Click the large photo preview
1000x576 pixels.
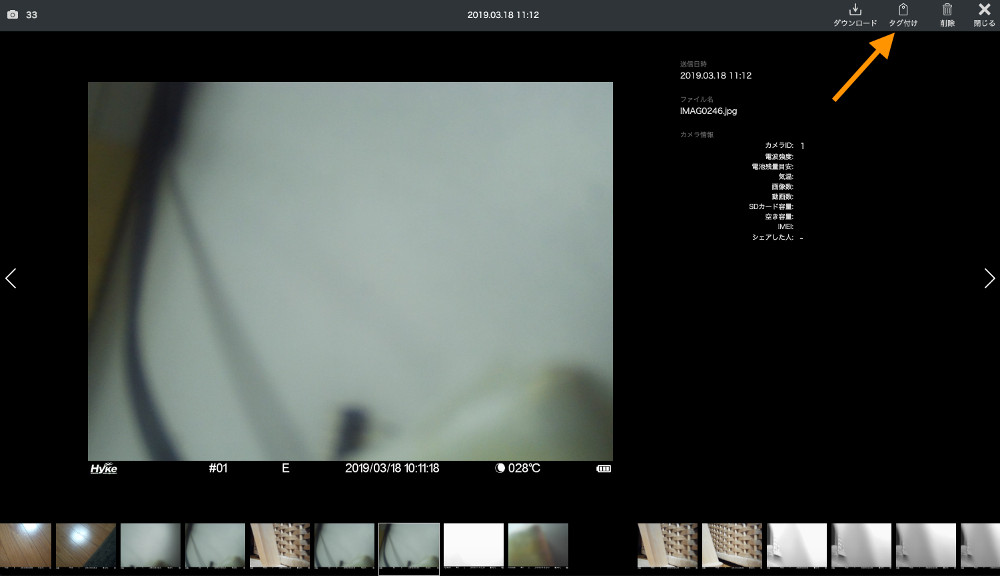[350, 270]
